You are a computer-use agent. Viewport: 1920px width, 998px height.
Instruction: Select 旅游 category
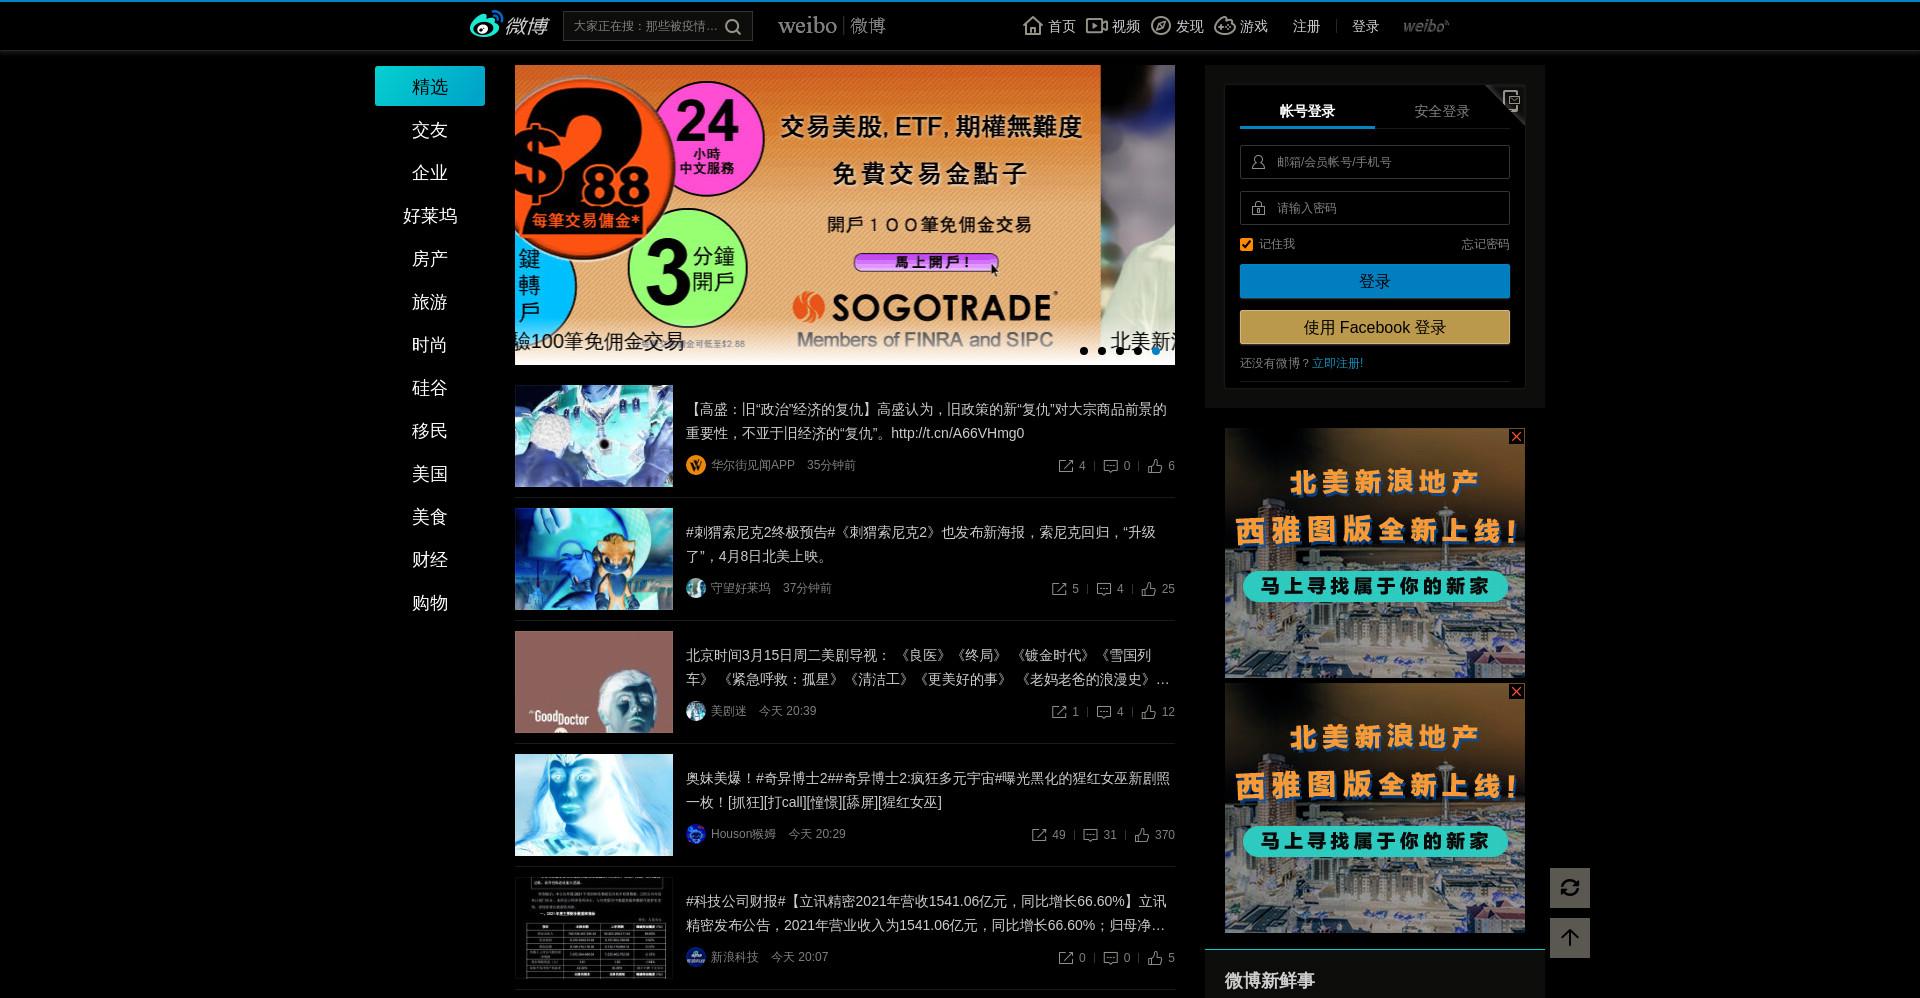(430, 302)
